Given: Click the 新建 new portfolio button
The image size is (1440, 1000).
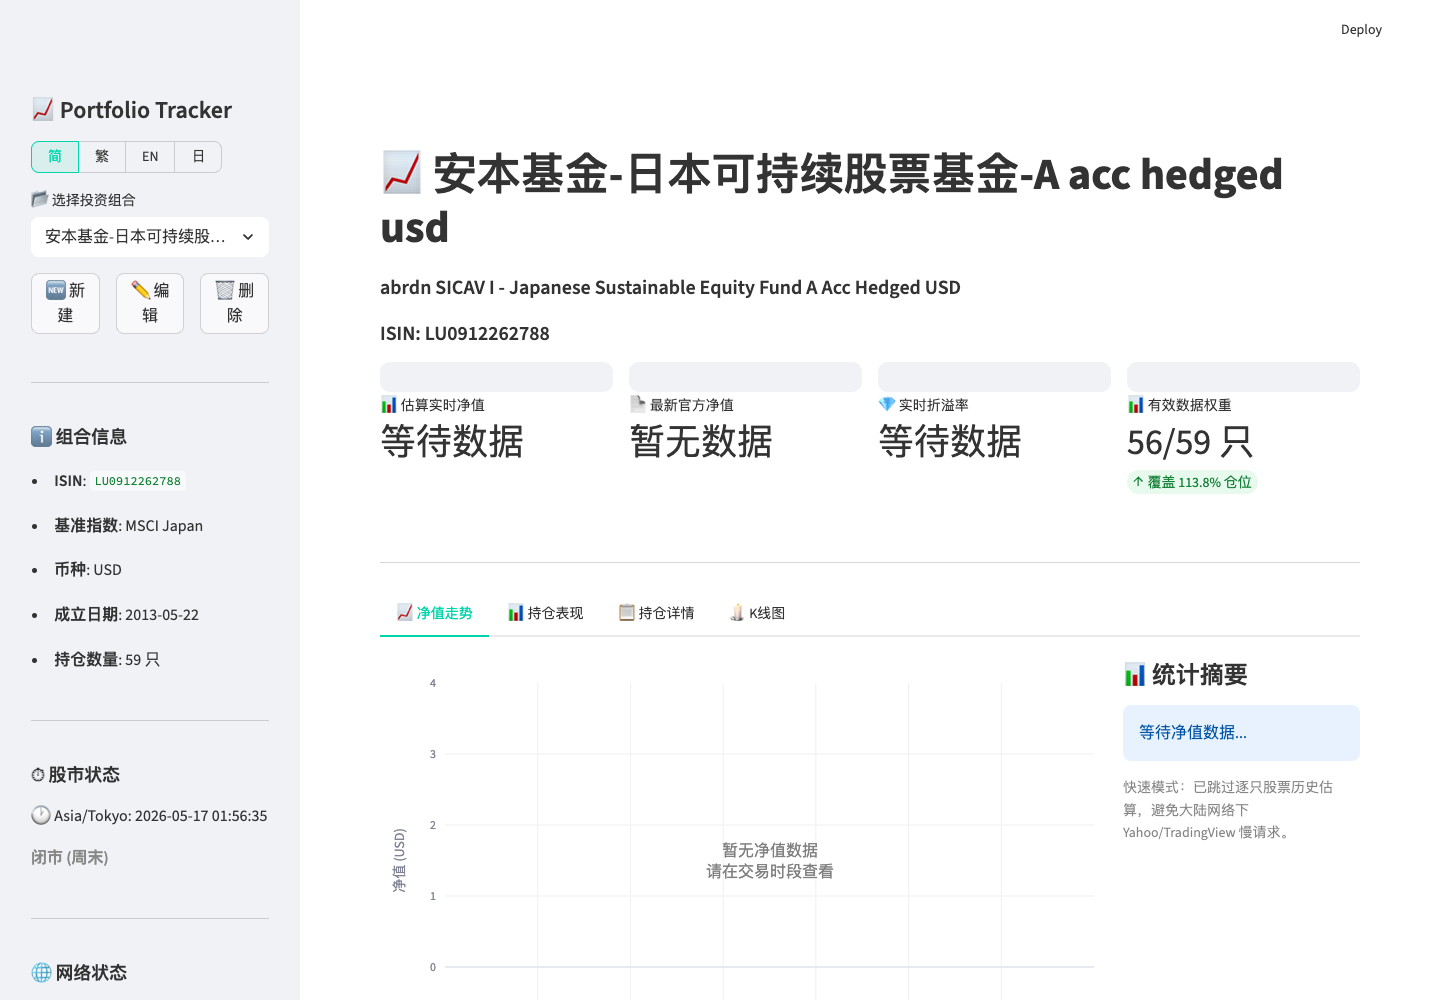Looking at the screenshot, I should (x=65, y=303).
